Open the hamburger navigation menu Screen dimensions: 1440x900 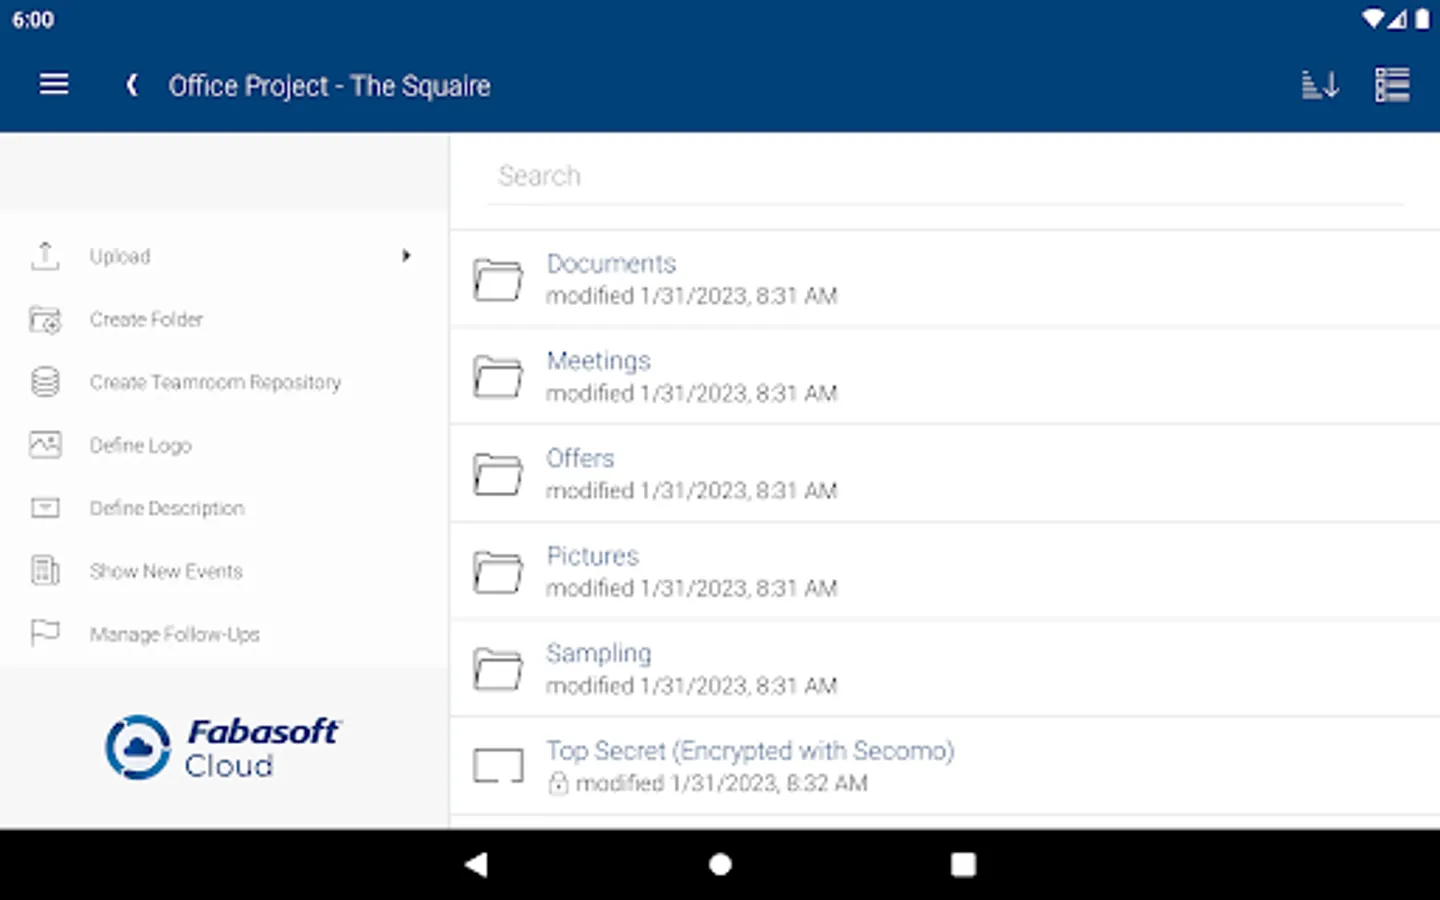coord(54,85)
